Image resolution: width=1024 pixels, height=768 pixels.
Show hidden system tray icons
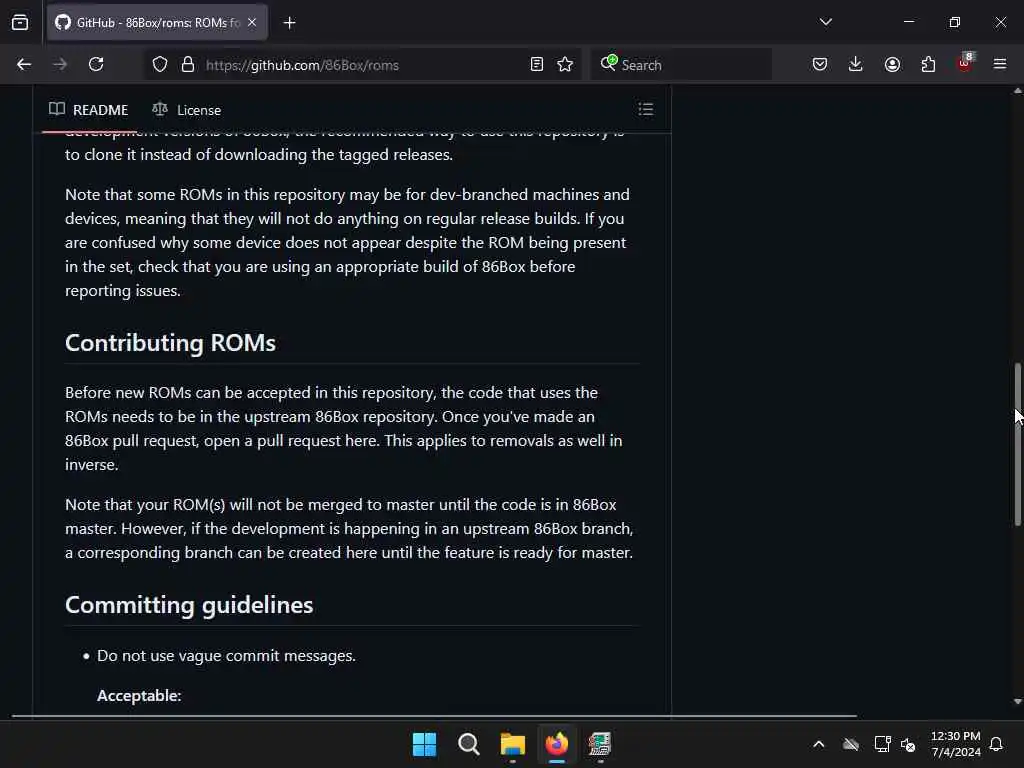tap(818, 744)
